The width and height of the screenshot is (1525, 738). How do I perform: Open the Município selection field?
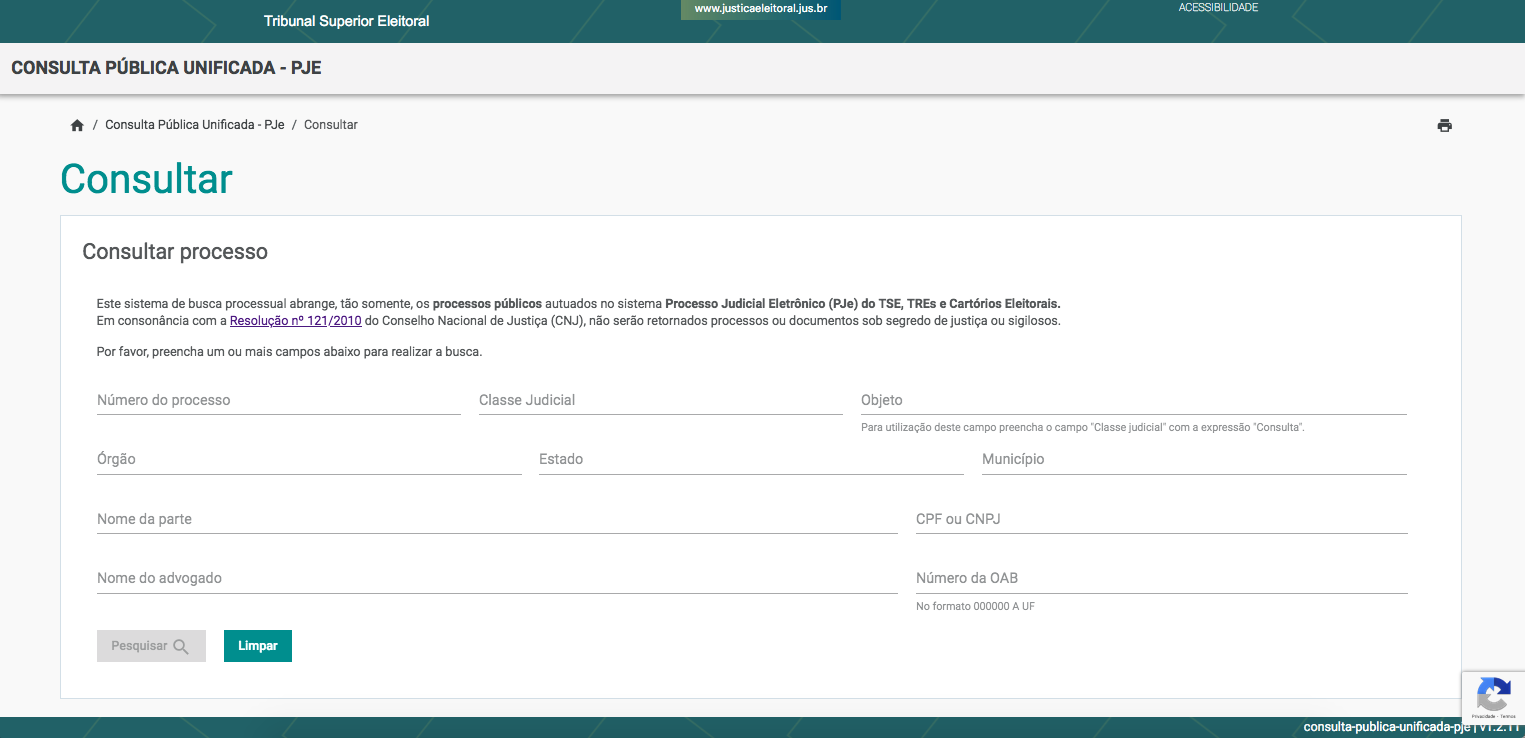point(1194,460)
